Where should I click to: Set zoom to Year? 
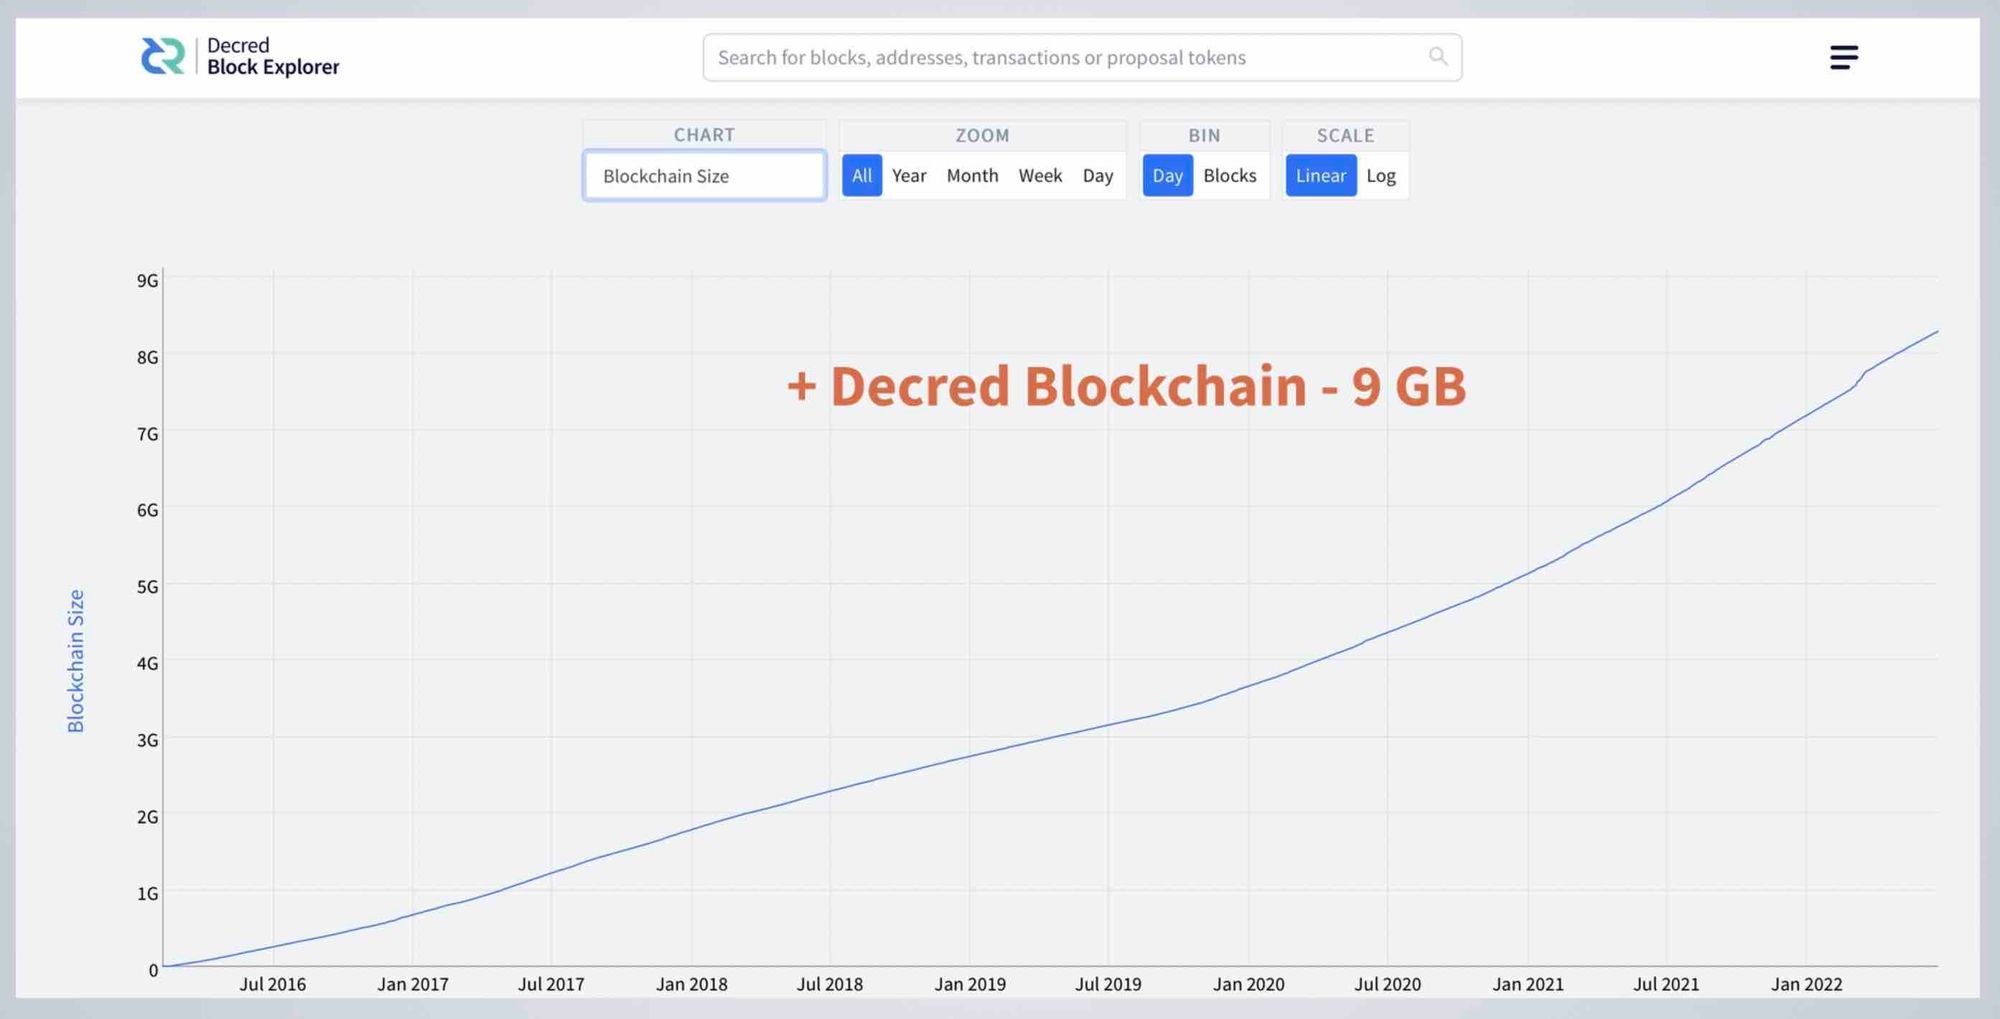(909, 176)
